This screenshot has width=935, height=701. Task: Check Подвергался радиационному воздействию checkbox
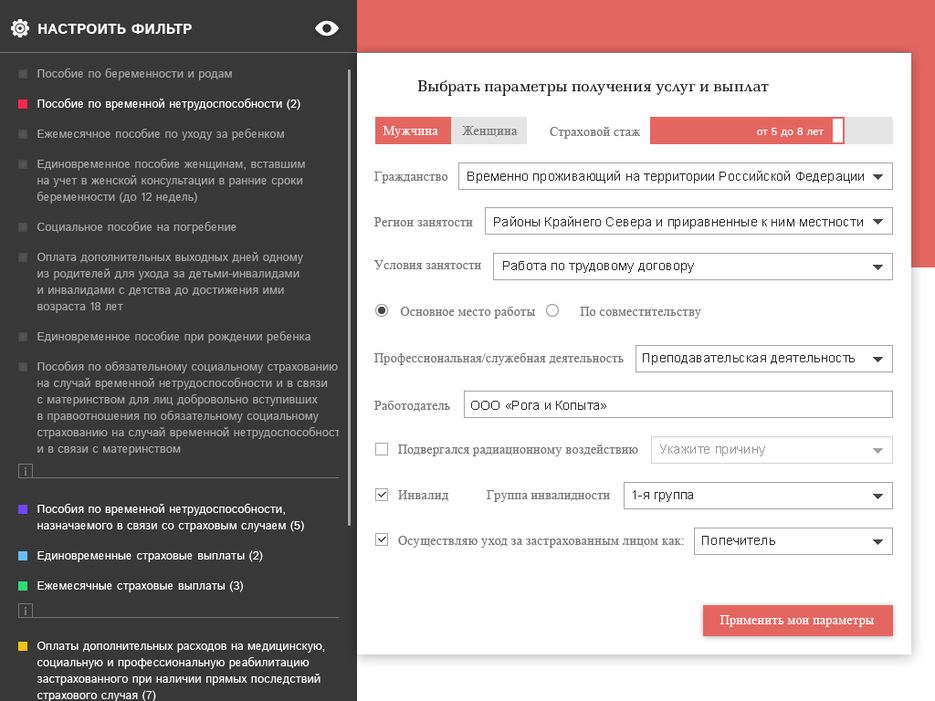382,449
